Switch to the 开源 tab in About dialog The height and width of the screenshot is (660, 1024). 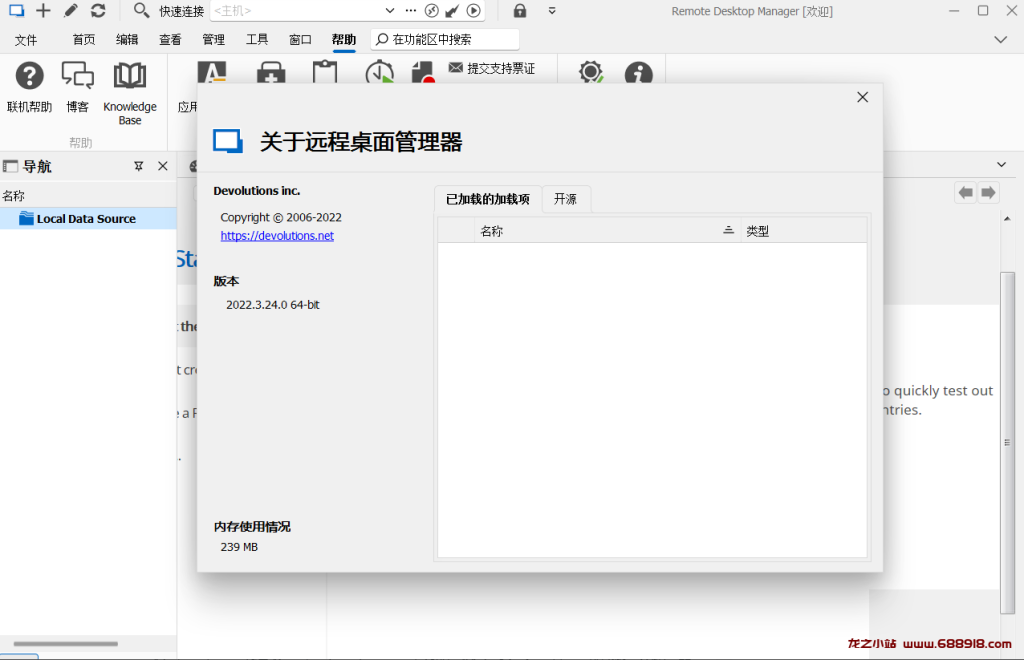566,199
